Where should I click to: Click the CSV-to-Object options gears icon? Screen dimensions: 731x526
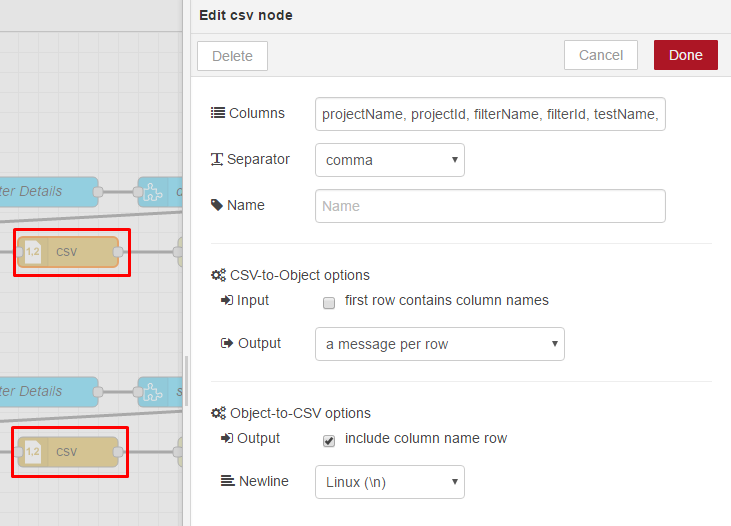point(218,275)
